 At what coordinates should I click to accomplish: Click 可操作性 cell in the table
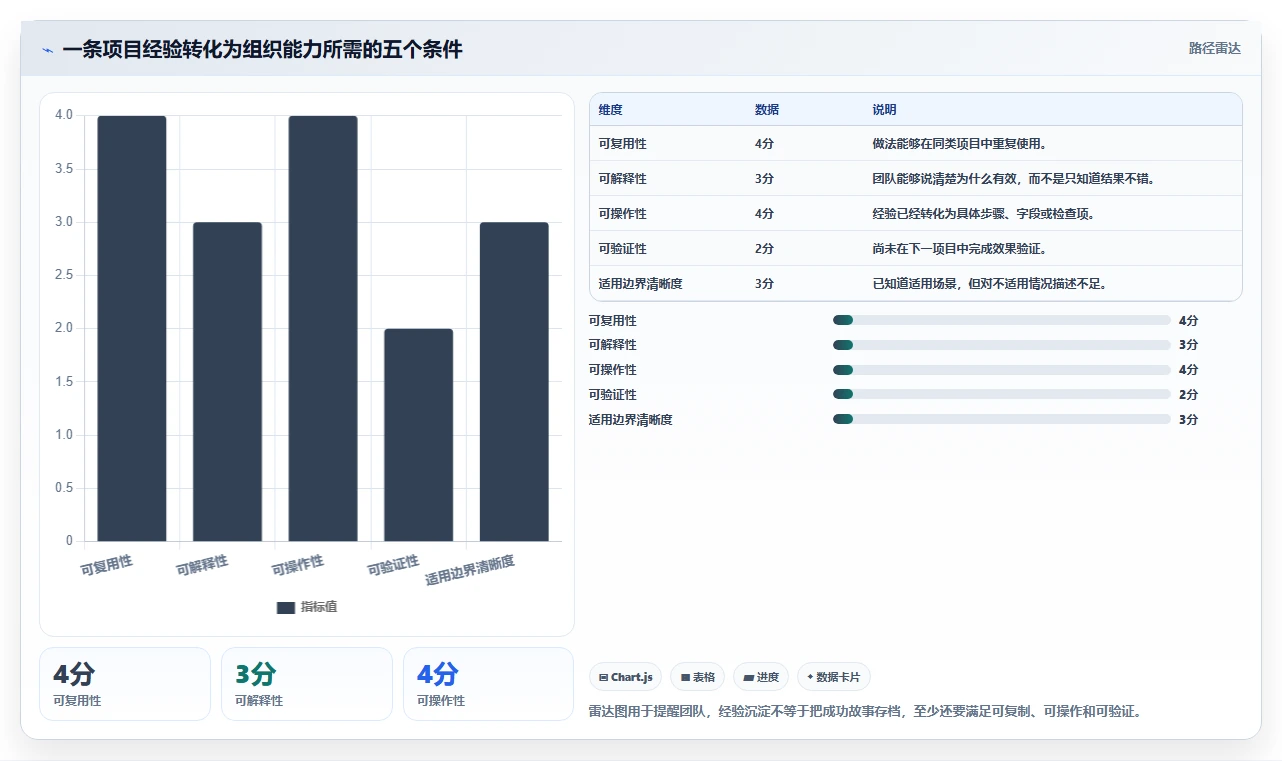click(x=622, y=214)
